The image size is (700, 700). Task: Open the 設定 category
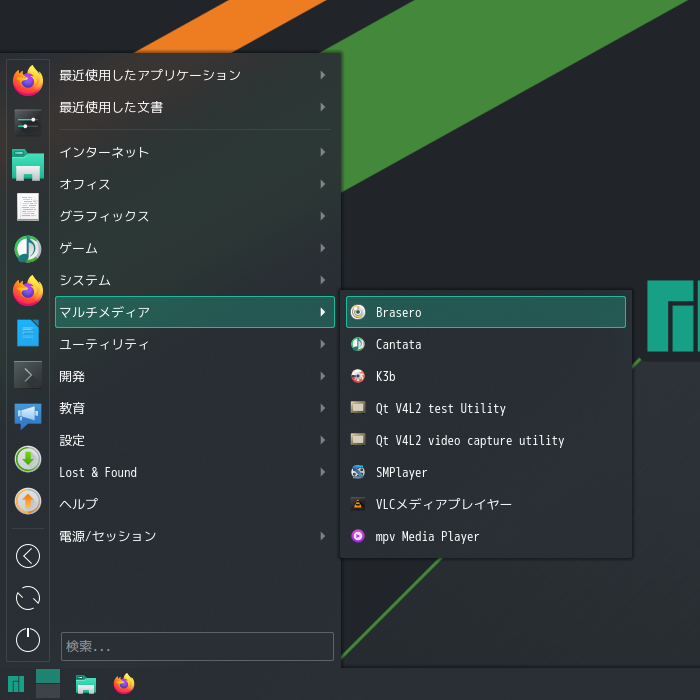[195, 440]
